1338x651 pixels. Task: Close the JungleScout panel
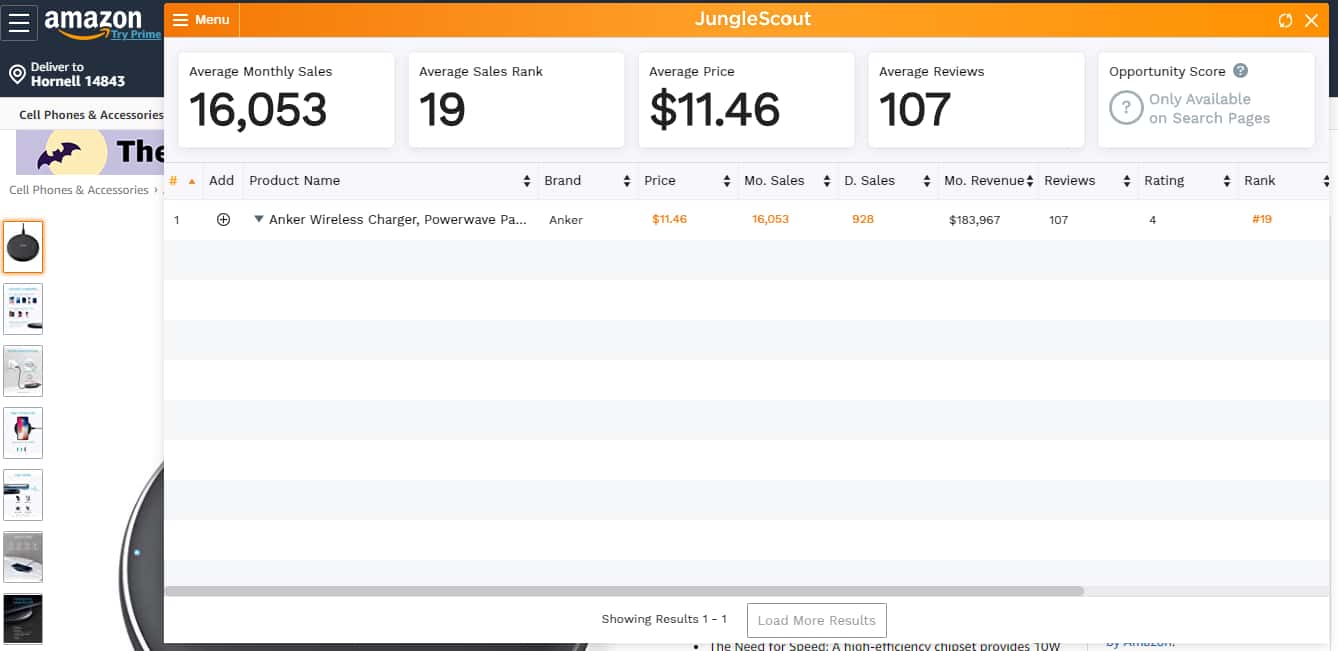[x=1312, y=20]
